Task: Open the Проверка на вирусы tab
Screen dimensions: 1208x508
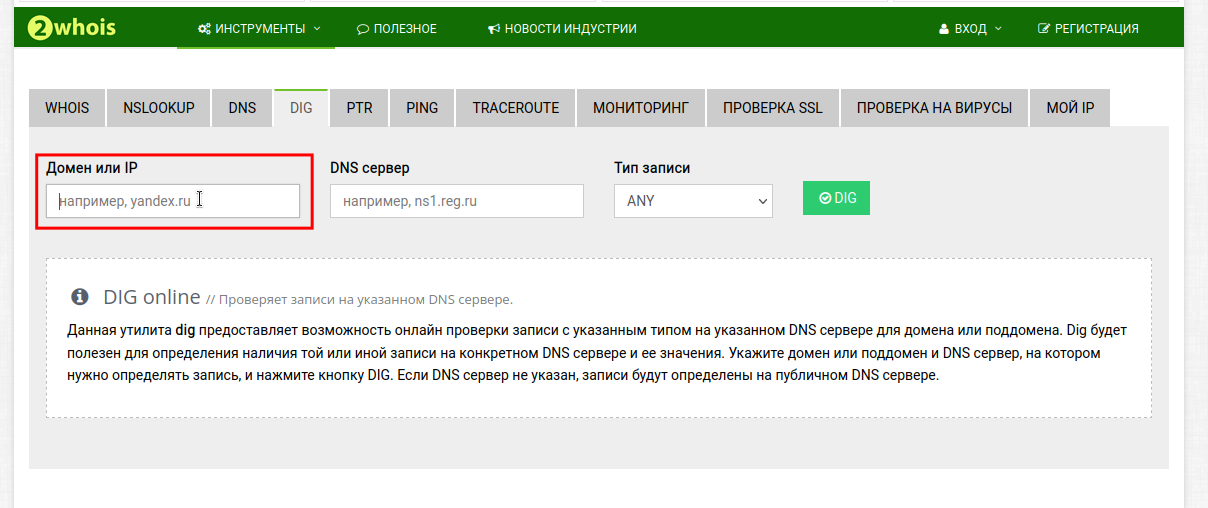Action: point(934,108)
